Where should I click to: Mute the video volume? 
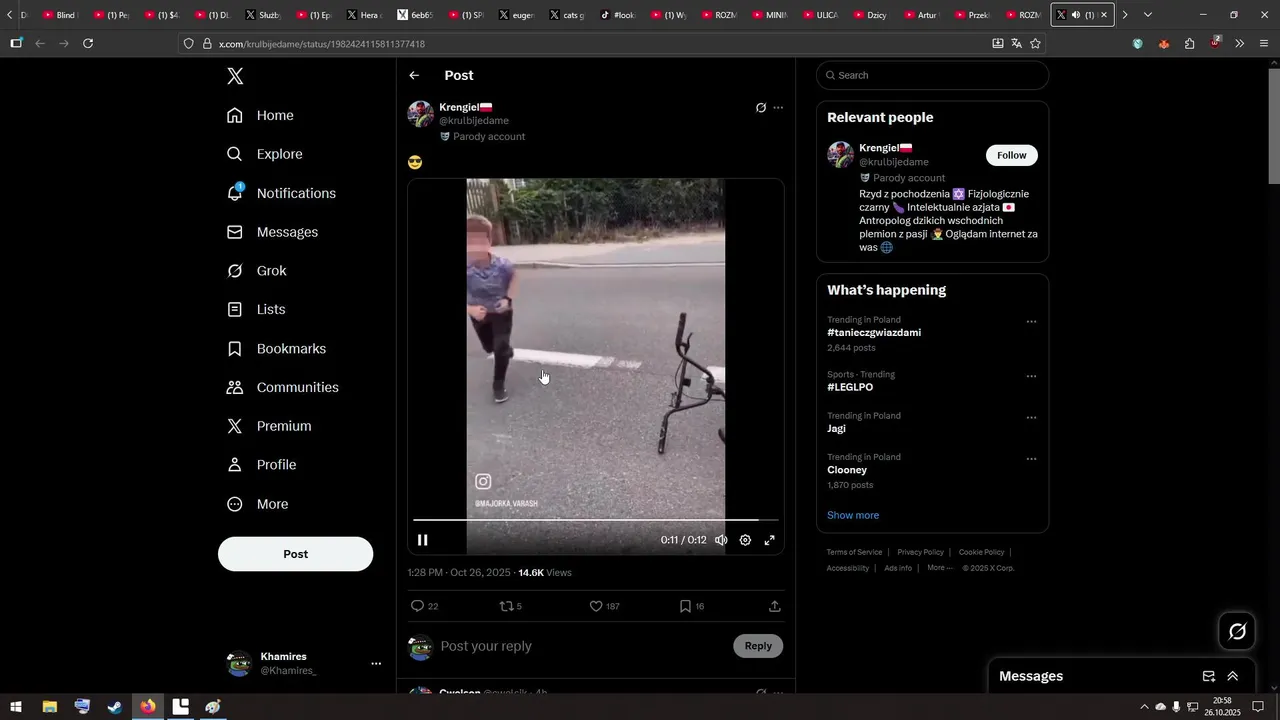click(721, 540)
